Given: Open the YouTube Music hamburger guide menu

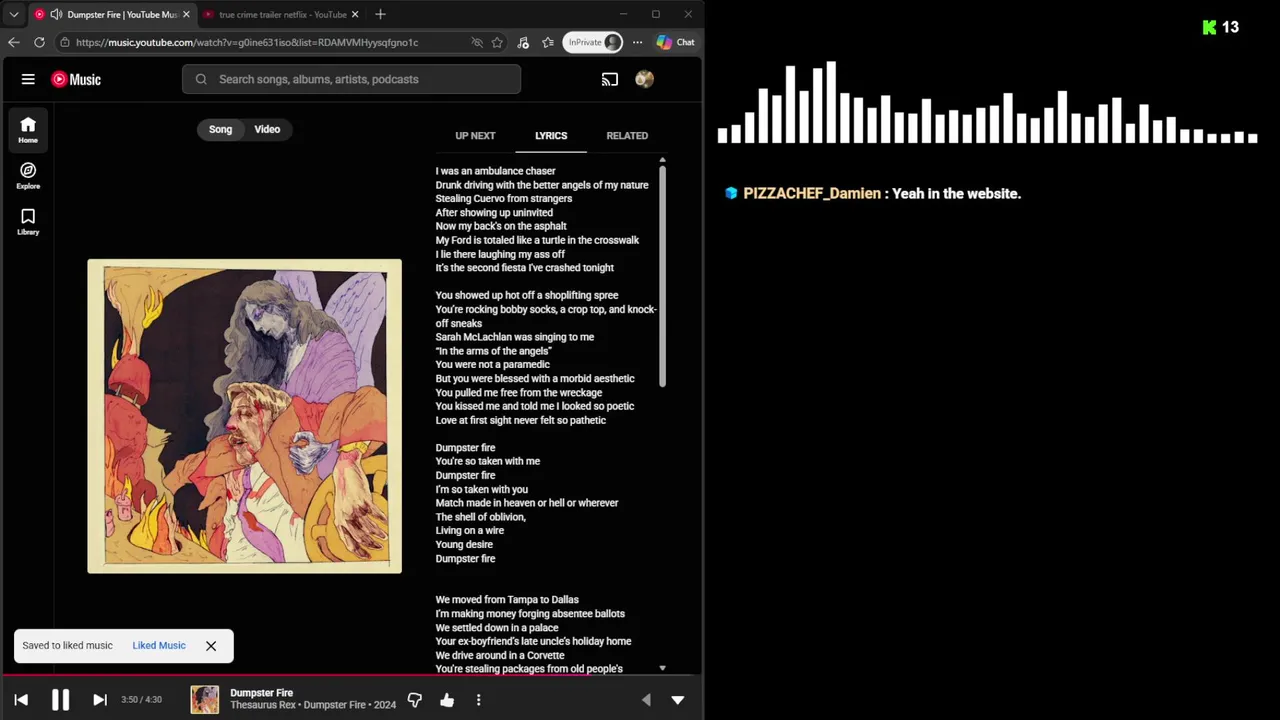Looking at the screenshot, I should [28, 79].
